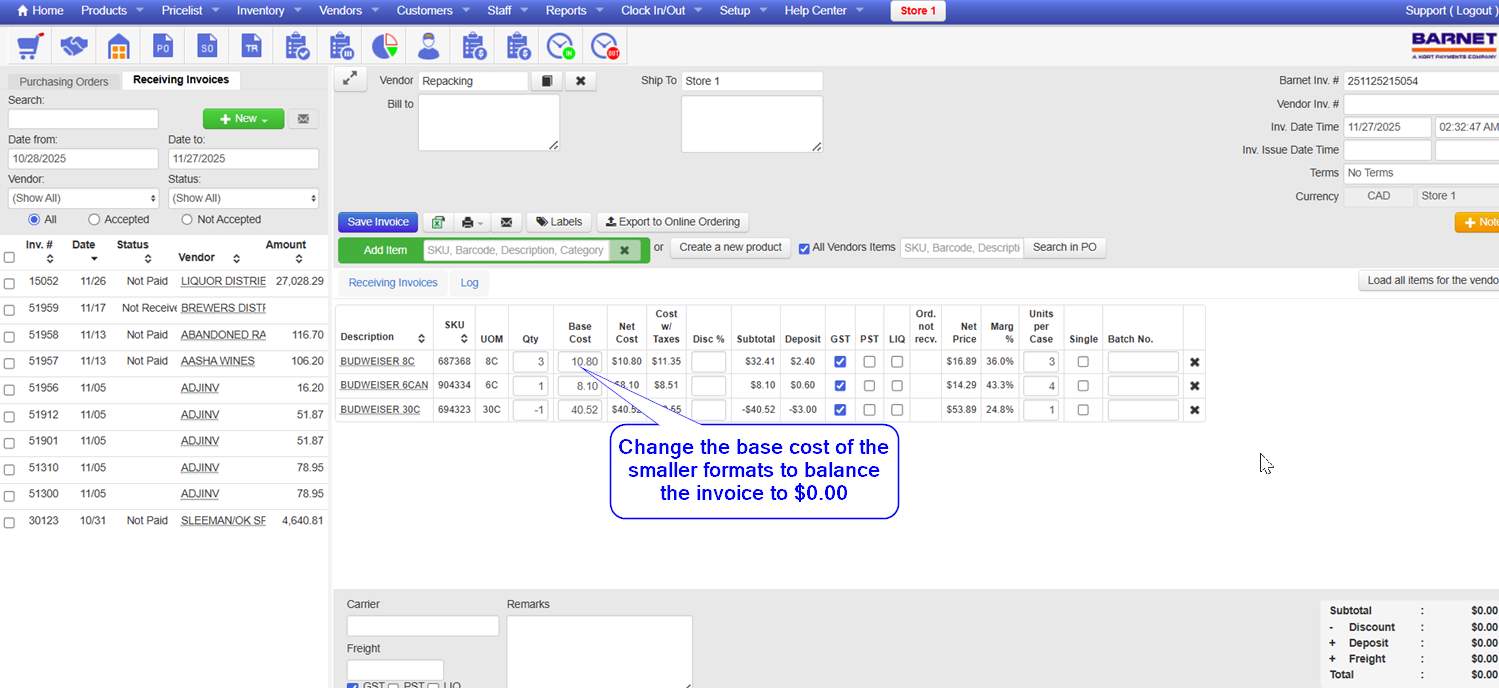
Task: Click the staff person icon
Action: [428, 46]
